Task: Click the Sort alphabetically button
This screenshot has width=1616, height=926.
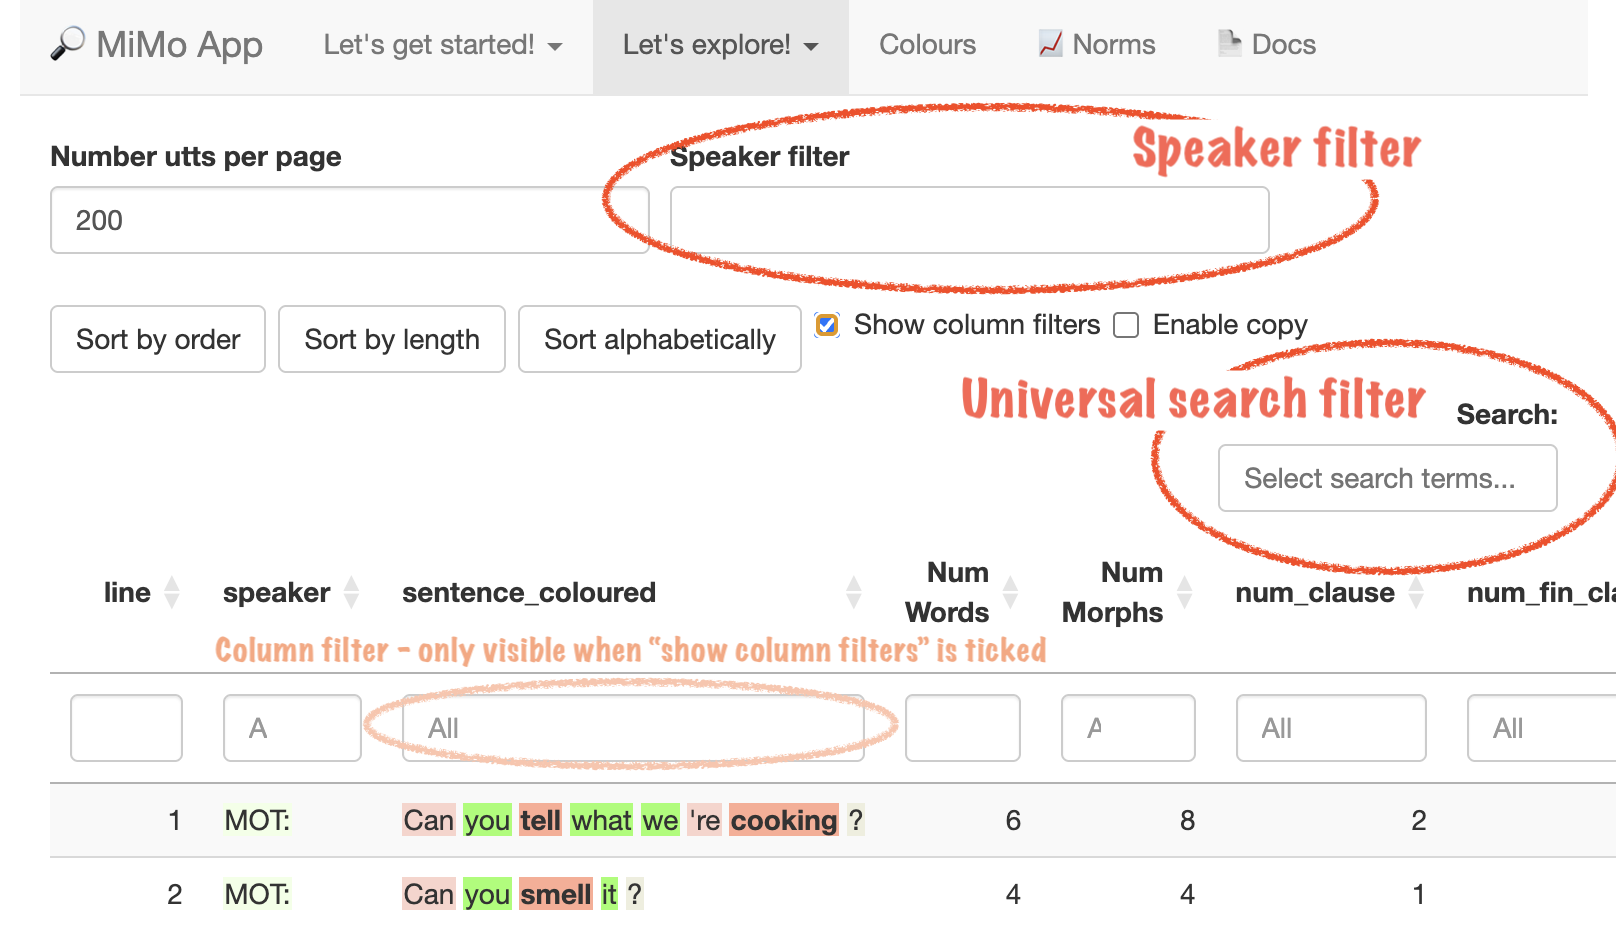Action: click(x=659, y=339)
